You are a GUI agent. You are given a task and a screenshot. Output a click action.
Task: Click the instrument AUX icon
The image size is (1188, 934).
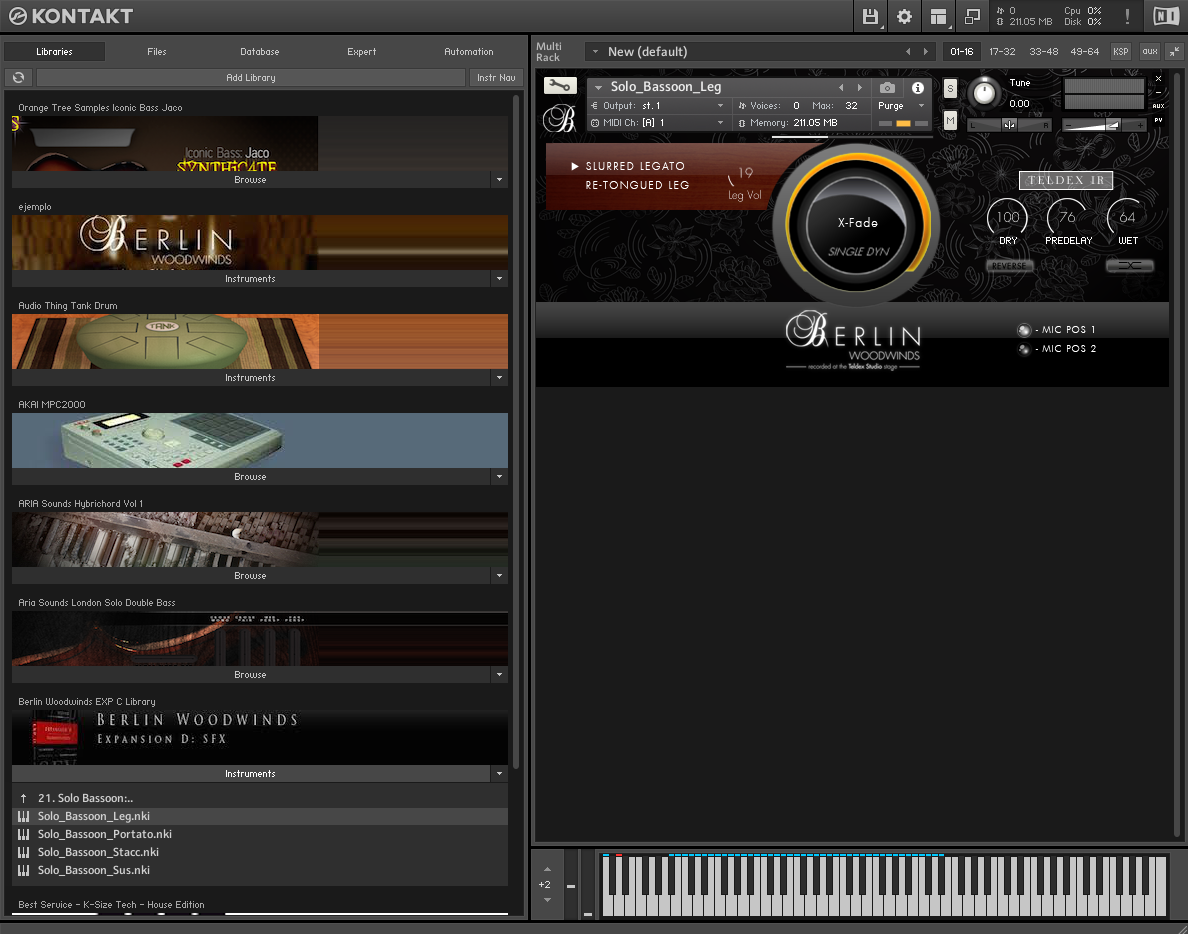point(1158,106)
